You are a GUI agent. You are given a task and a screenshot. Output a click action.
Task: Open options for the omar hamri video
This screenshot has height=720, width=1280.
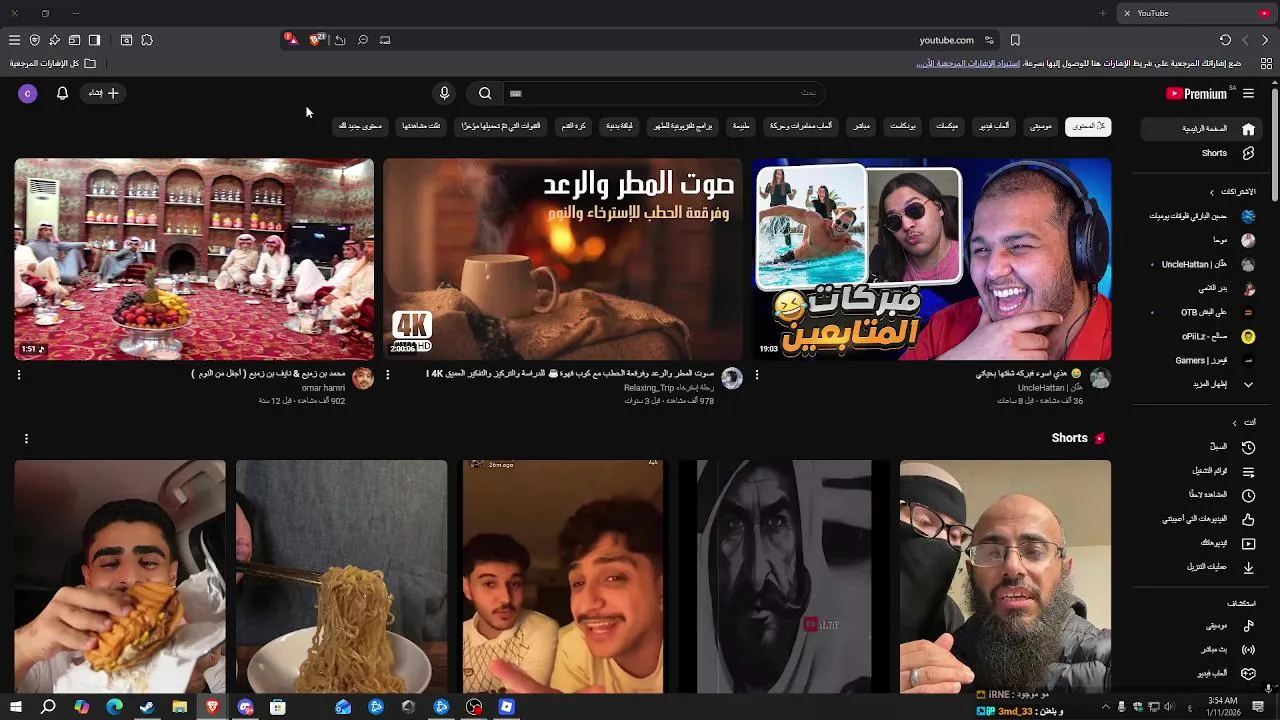(19, 375)
